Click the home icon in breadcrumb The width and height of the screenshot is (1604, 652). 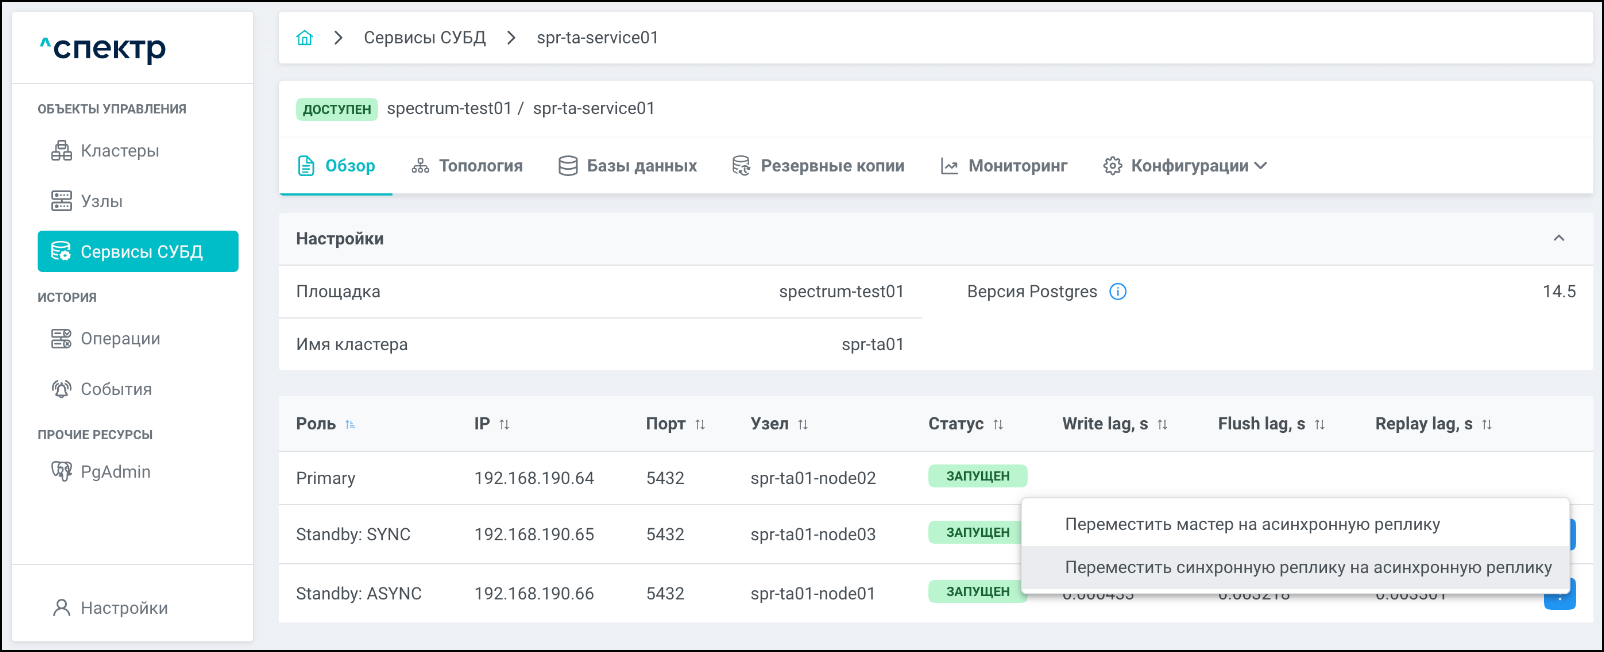point(305,38)
